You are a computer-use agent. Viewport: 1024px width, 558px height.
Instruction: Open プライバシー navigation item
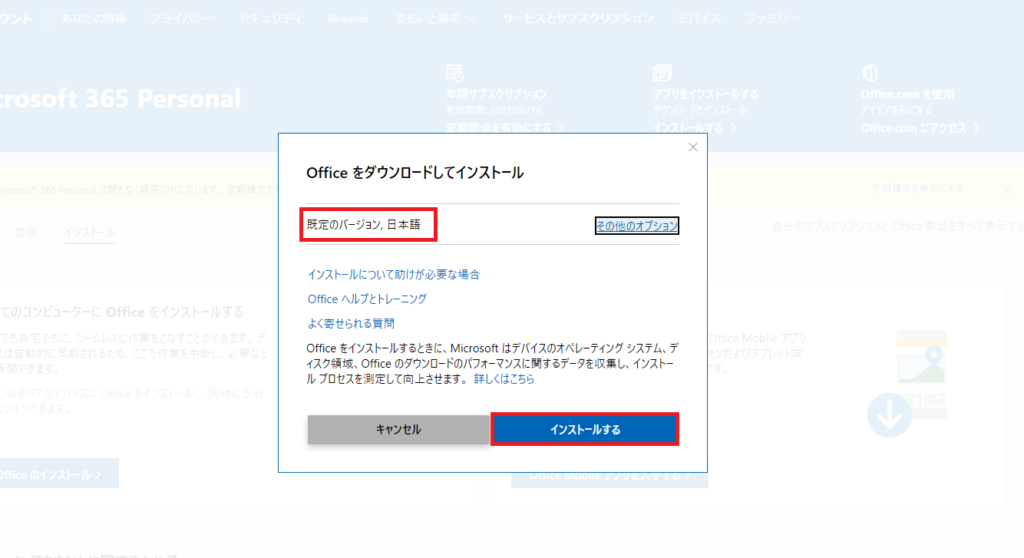tap(182, 18)
